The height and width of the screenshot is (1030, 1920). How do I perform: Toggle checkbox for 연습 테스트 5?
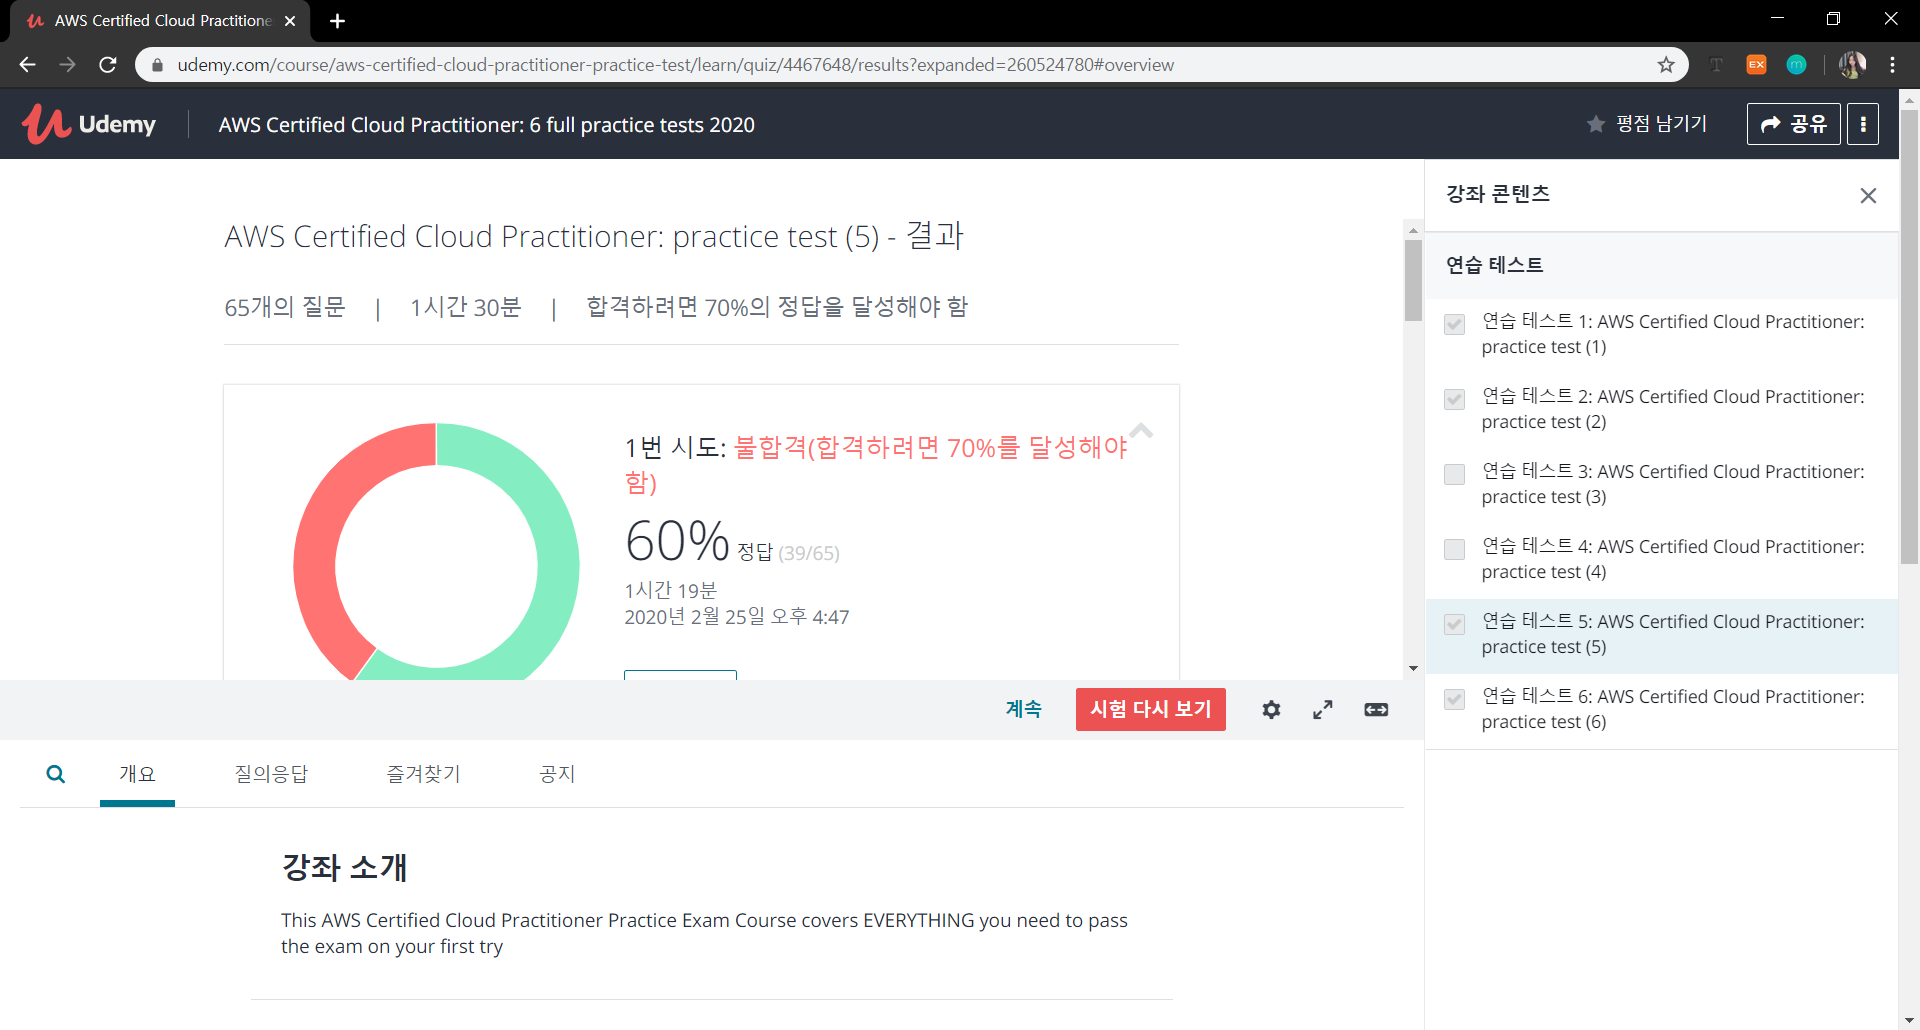pyautogui.click(x=1455, y=624)
